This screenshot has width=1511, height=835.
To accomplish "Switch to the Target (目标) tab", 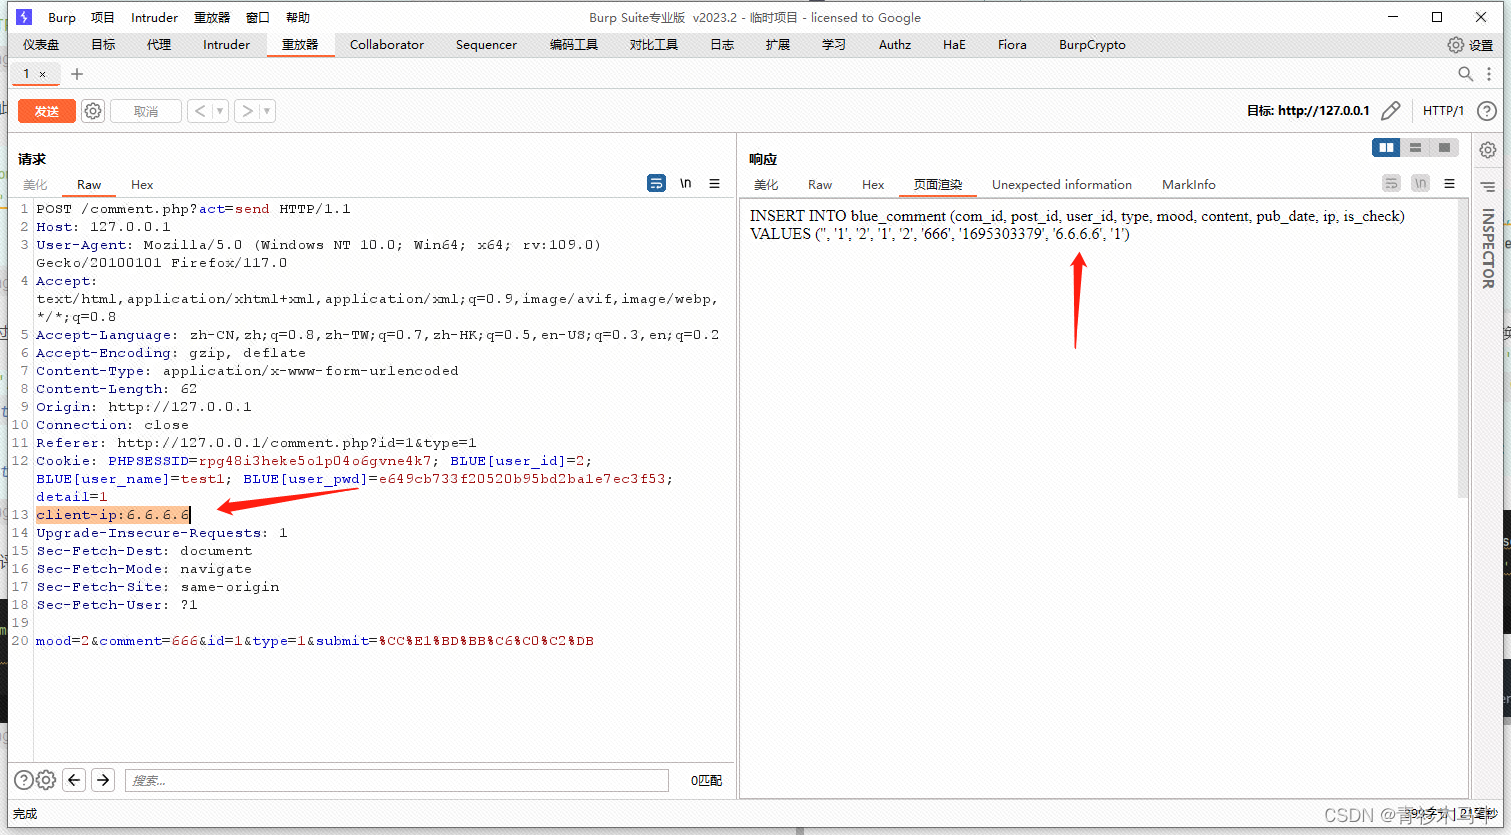I will point(103,45).
